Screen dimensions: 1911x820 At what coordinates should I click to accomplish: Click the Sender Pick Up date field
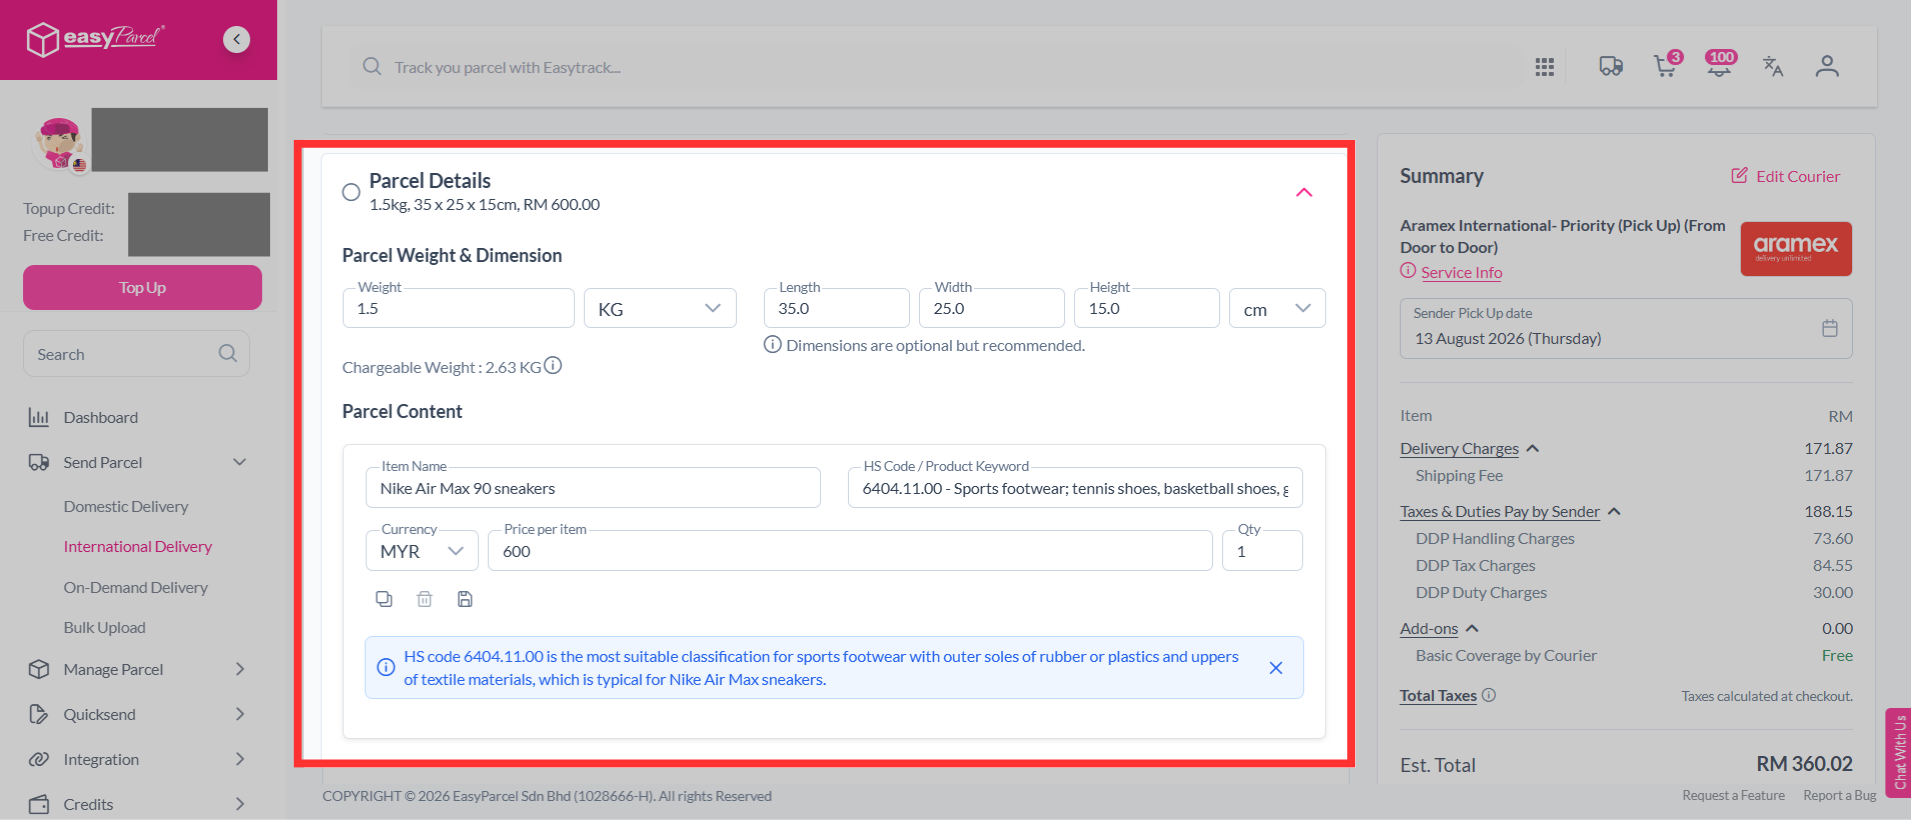click(1626, 328)
